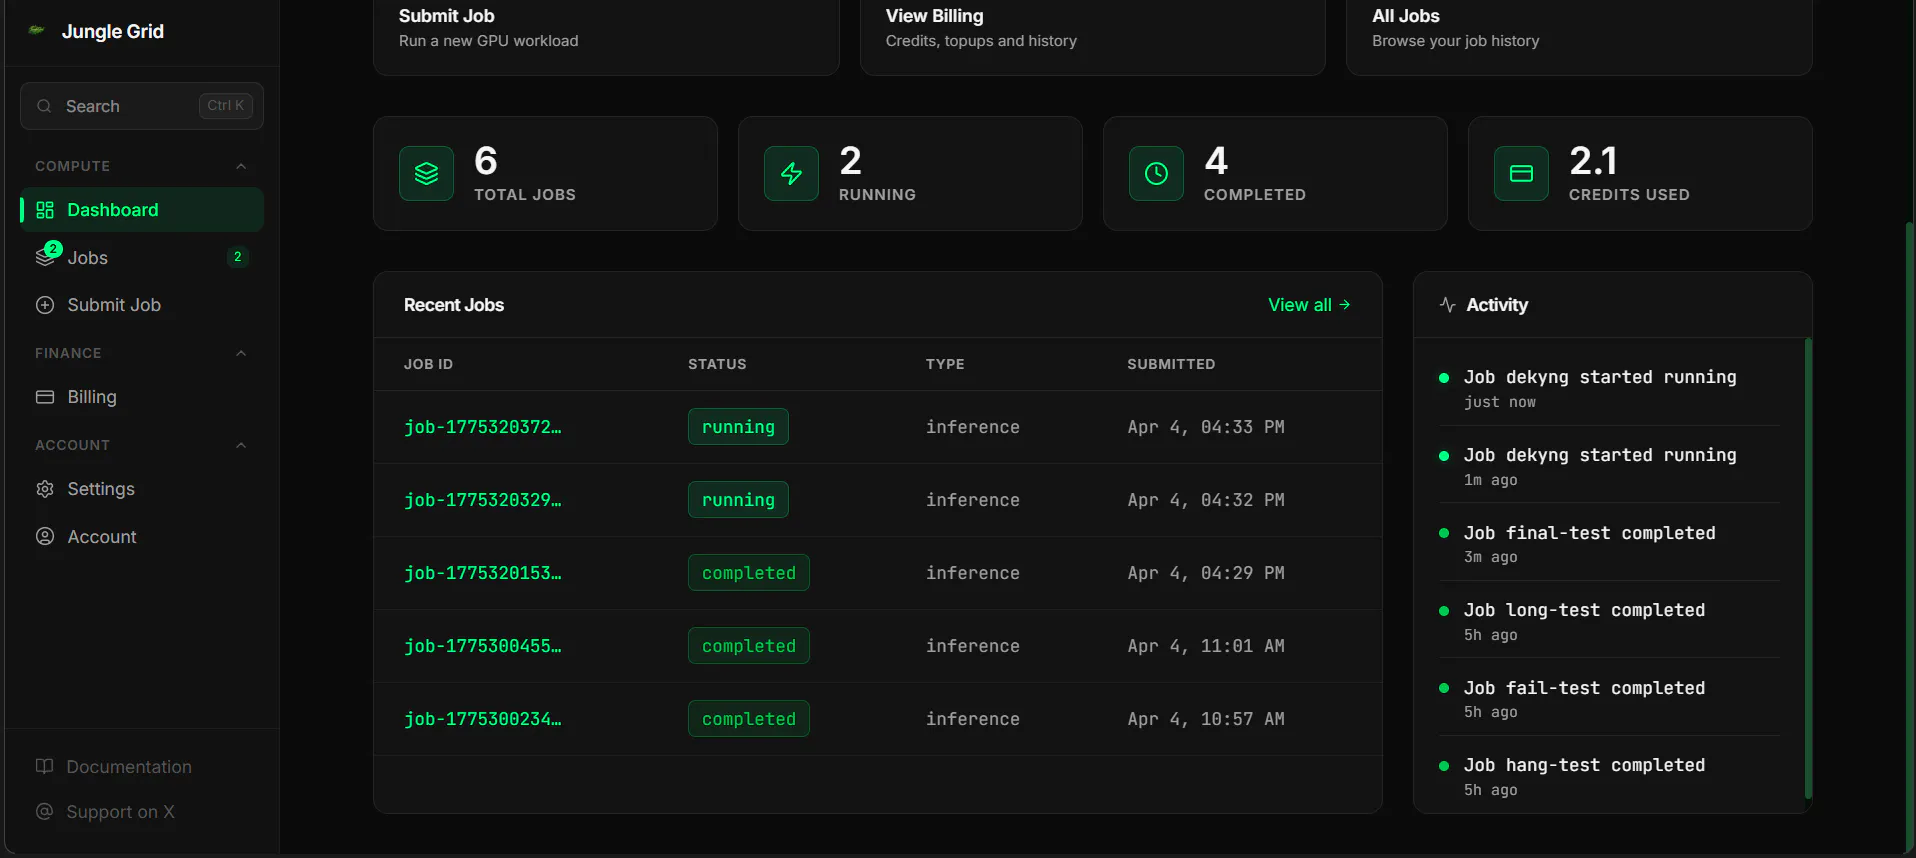Click completed status of job-1775300455
This screenshot has height=858, width=1916.
(749, 646)
